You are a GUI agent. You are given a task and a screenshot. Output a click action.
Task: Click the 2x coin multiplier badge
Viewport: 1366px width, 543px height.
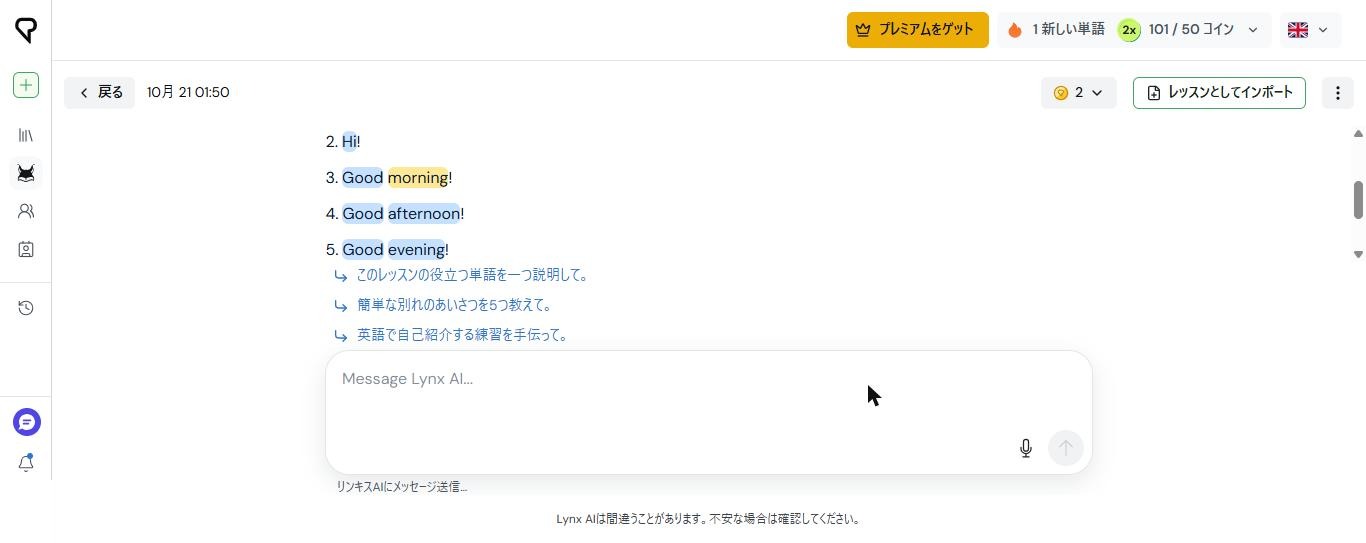tap(1129, 30)
